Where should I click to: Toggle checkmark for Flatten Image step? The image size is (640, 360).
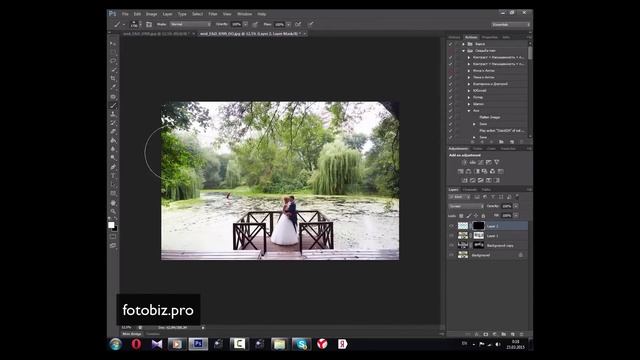click(451, 117)
